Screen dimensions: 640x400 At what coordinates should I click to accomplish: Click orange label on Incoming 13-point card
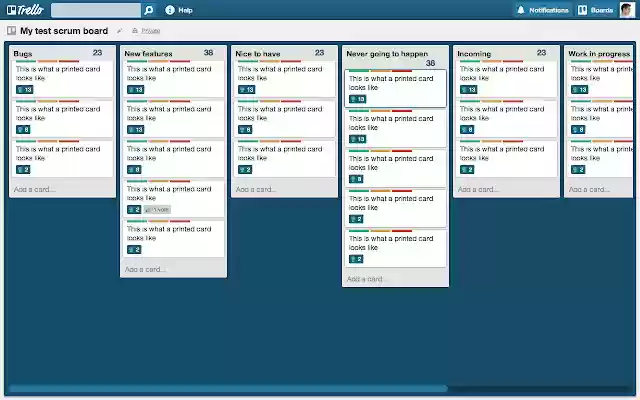click(x=491, y=61)
